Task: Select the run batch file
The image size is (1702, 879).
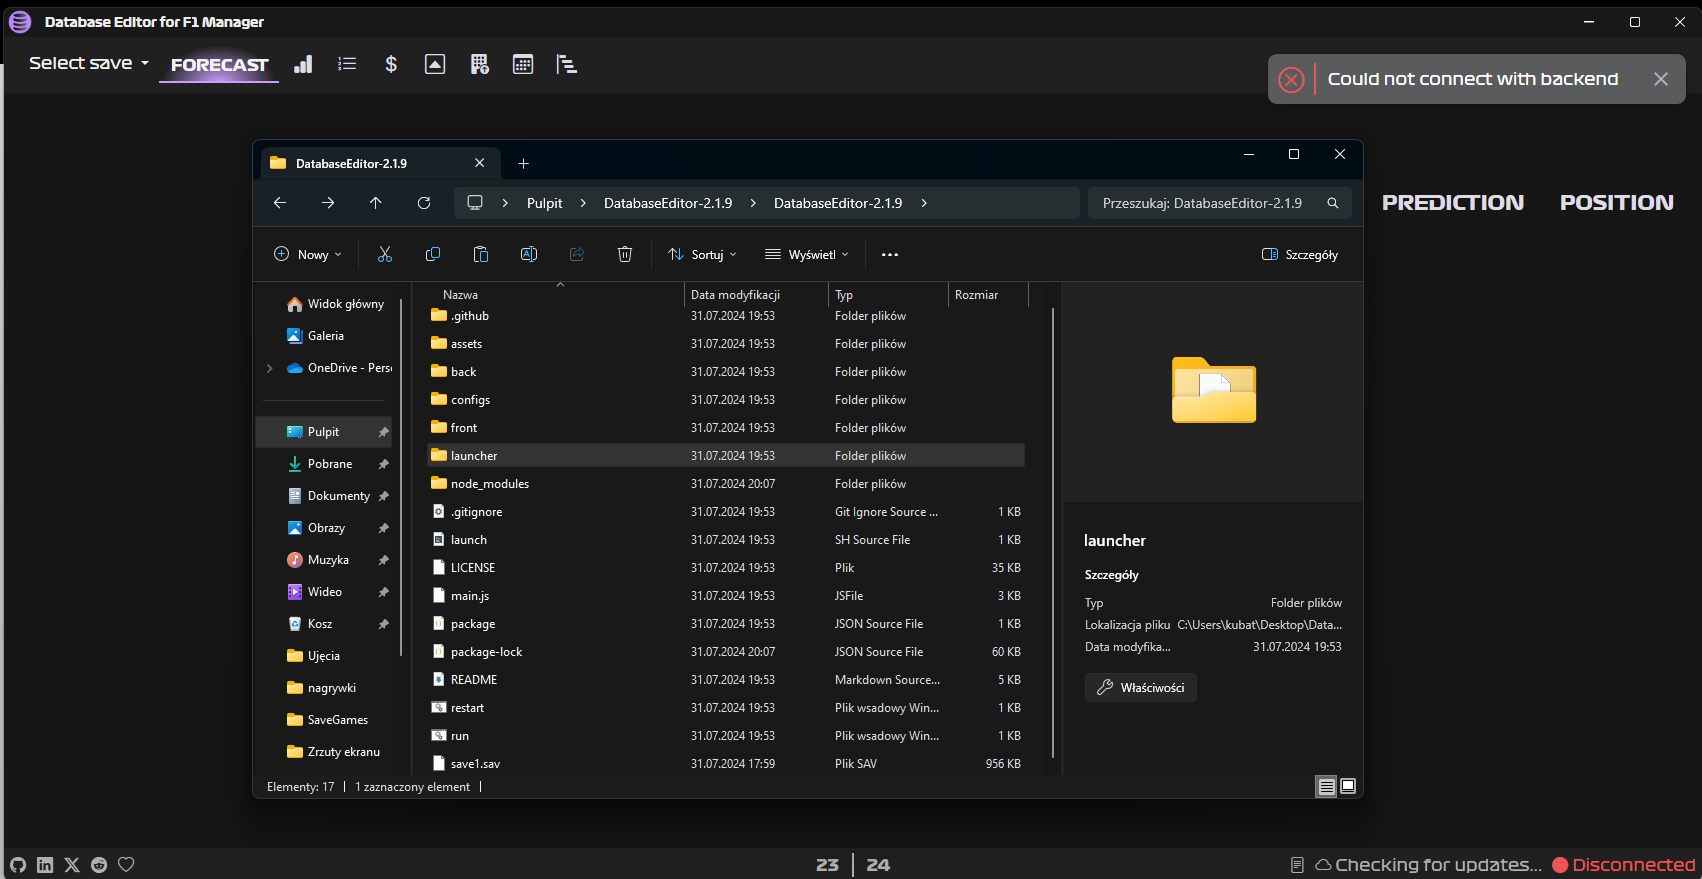Action: point(726,736)
